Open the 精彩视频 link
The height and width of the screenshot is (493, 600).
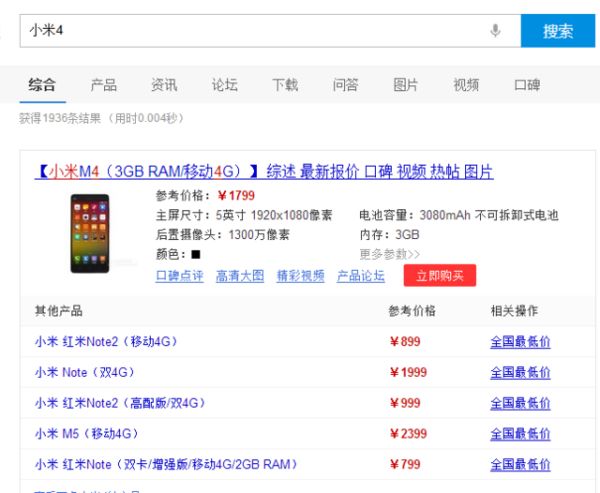[x=300, y=276]
